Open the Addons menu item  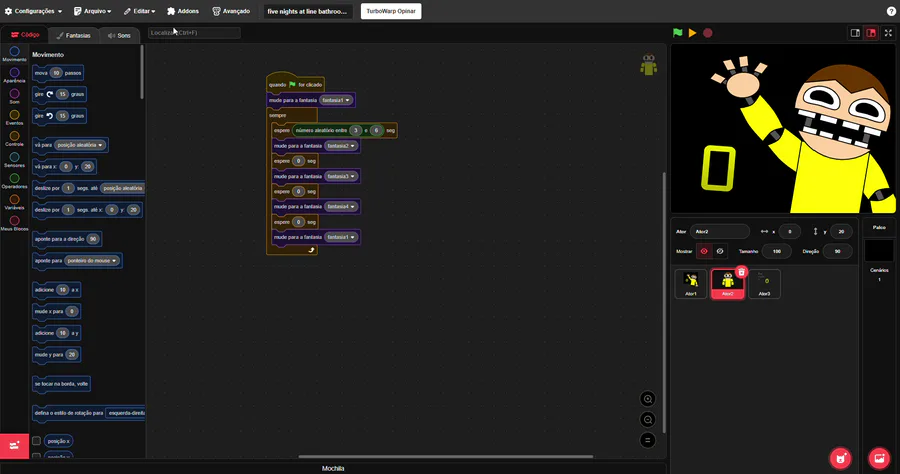click(183, 11)
